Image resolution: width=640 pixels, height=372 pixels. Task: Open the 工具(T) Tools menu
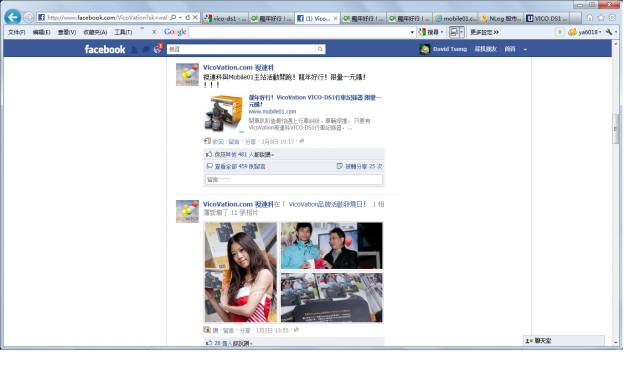pyautogui.click(x=123, y=32)
